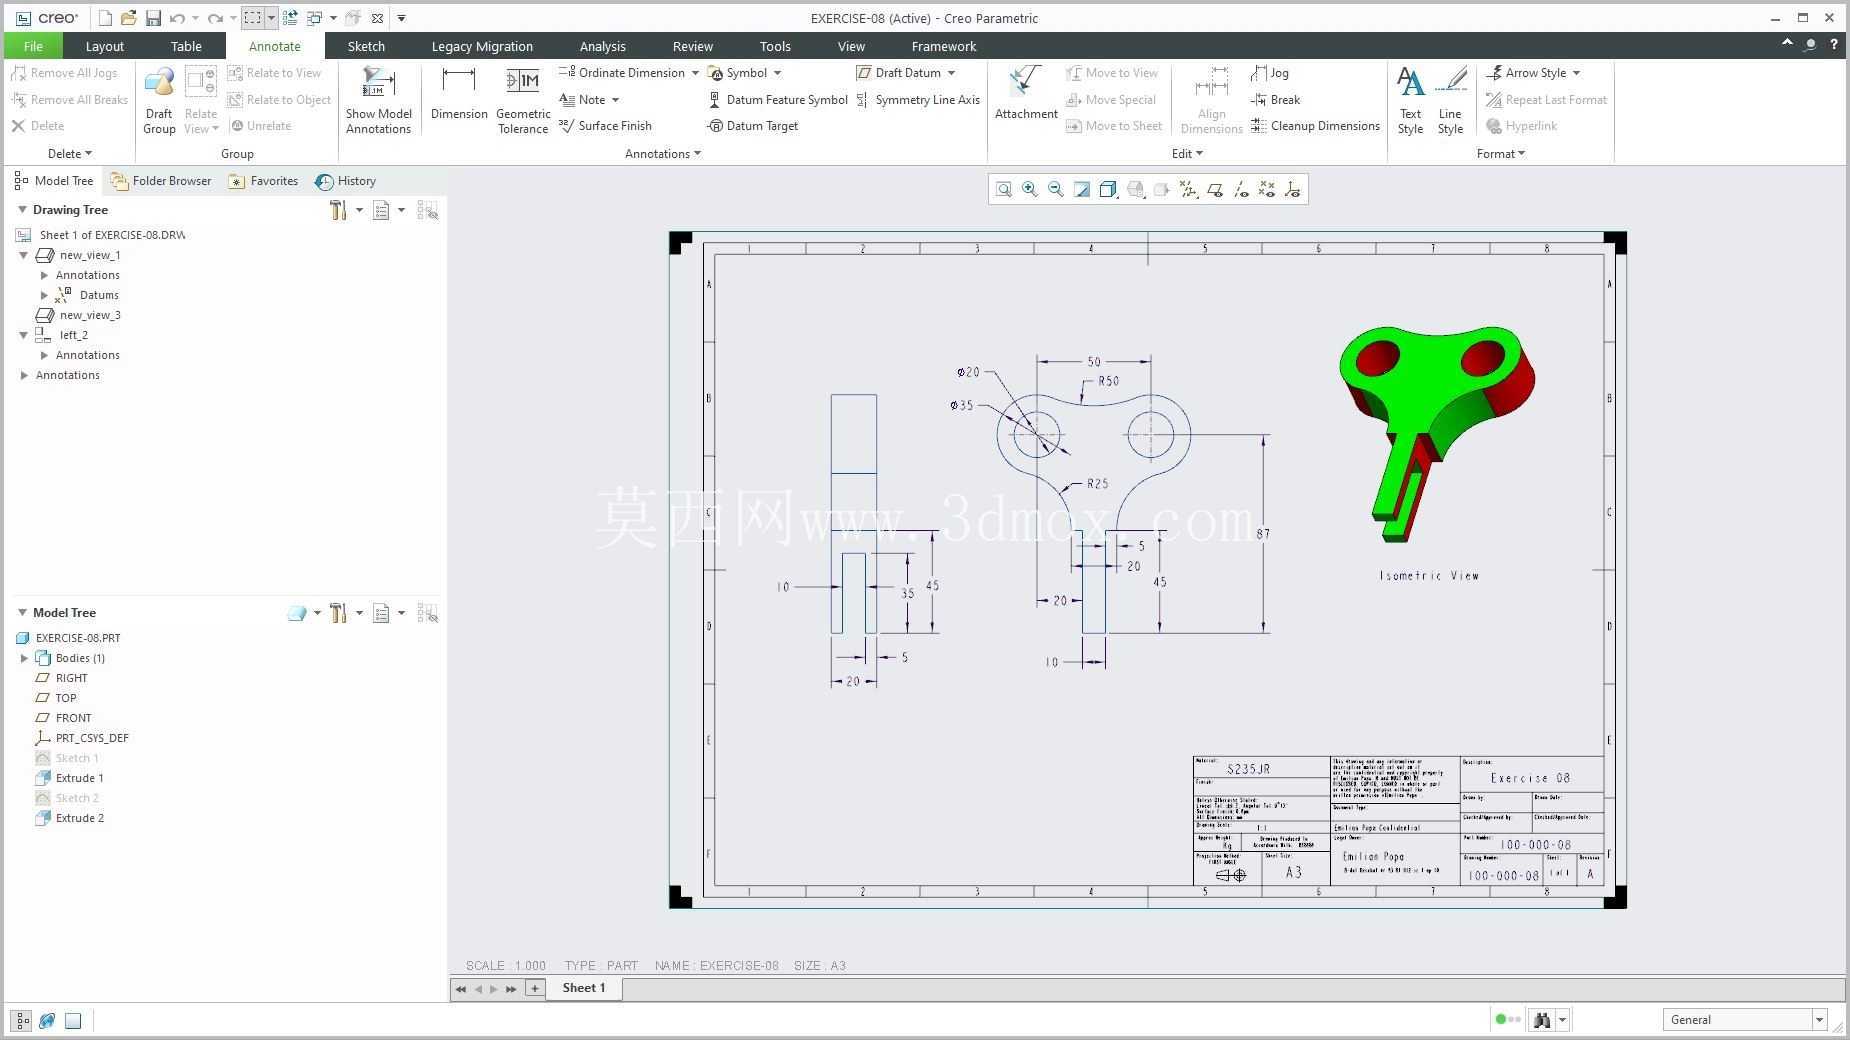Toggle the browser icon in status bar

[47, 1021]
